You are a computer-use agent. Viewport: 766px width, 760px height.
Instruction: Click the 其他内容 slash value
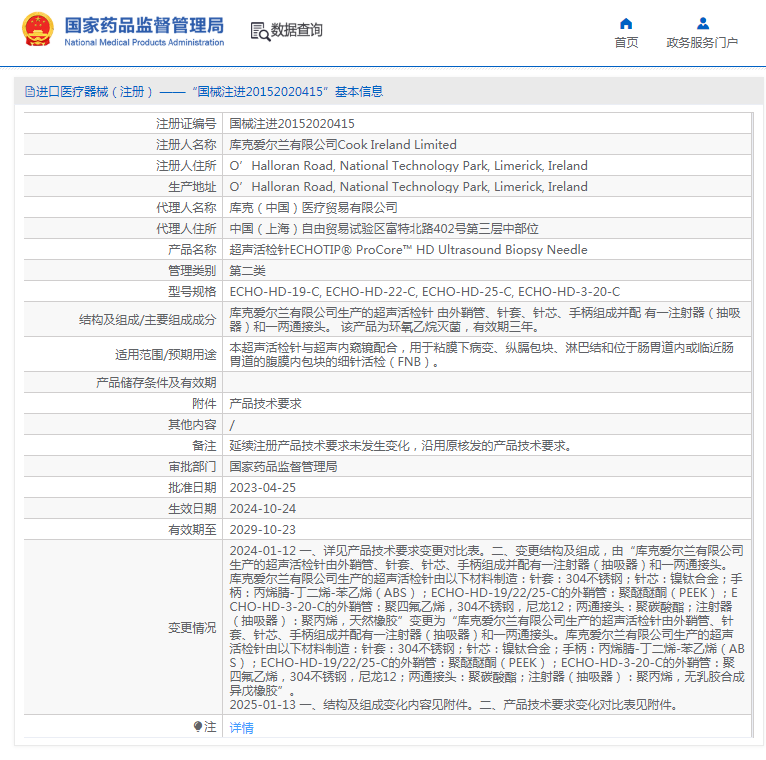[x=232, y=425]
